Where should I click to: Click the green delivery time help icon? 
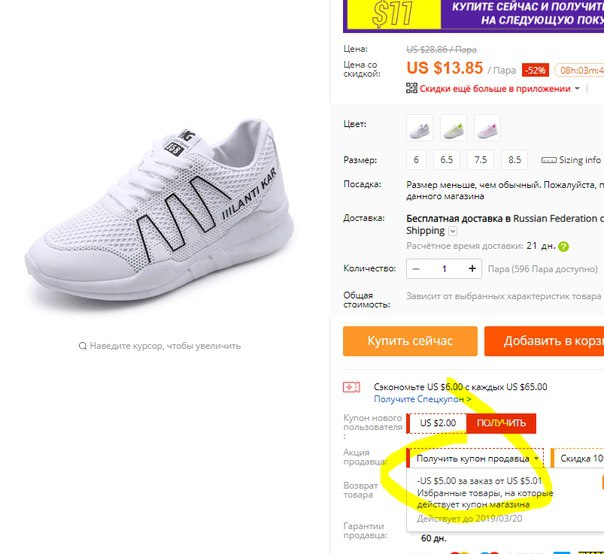click(563, 247)
